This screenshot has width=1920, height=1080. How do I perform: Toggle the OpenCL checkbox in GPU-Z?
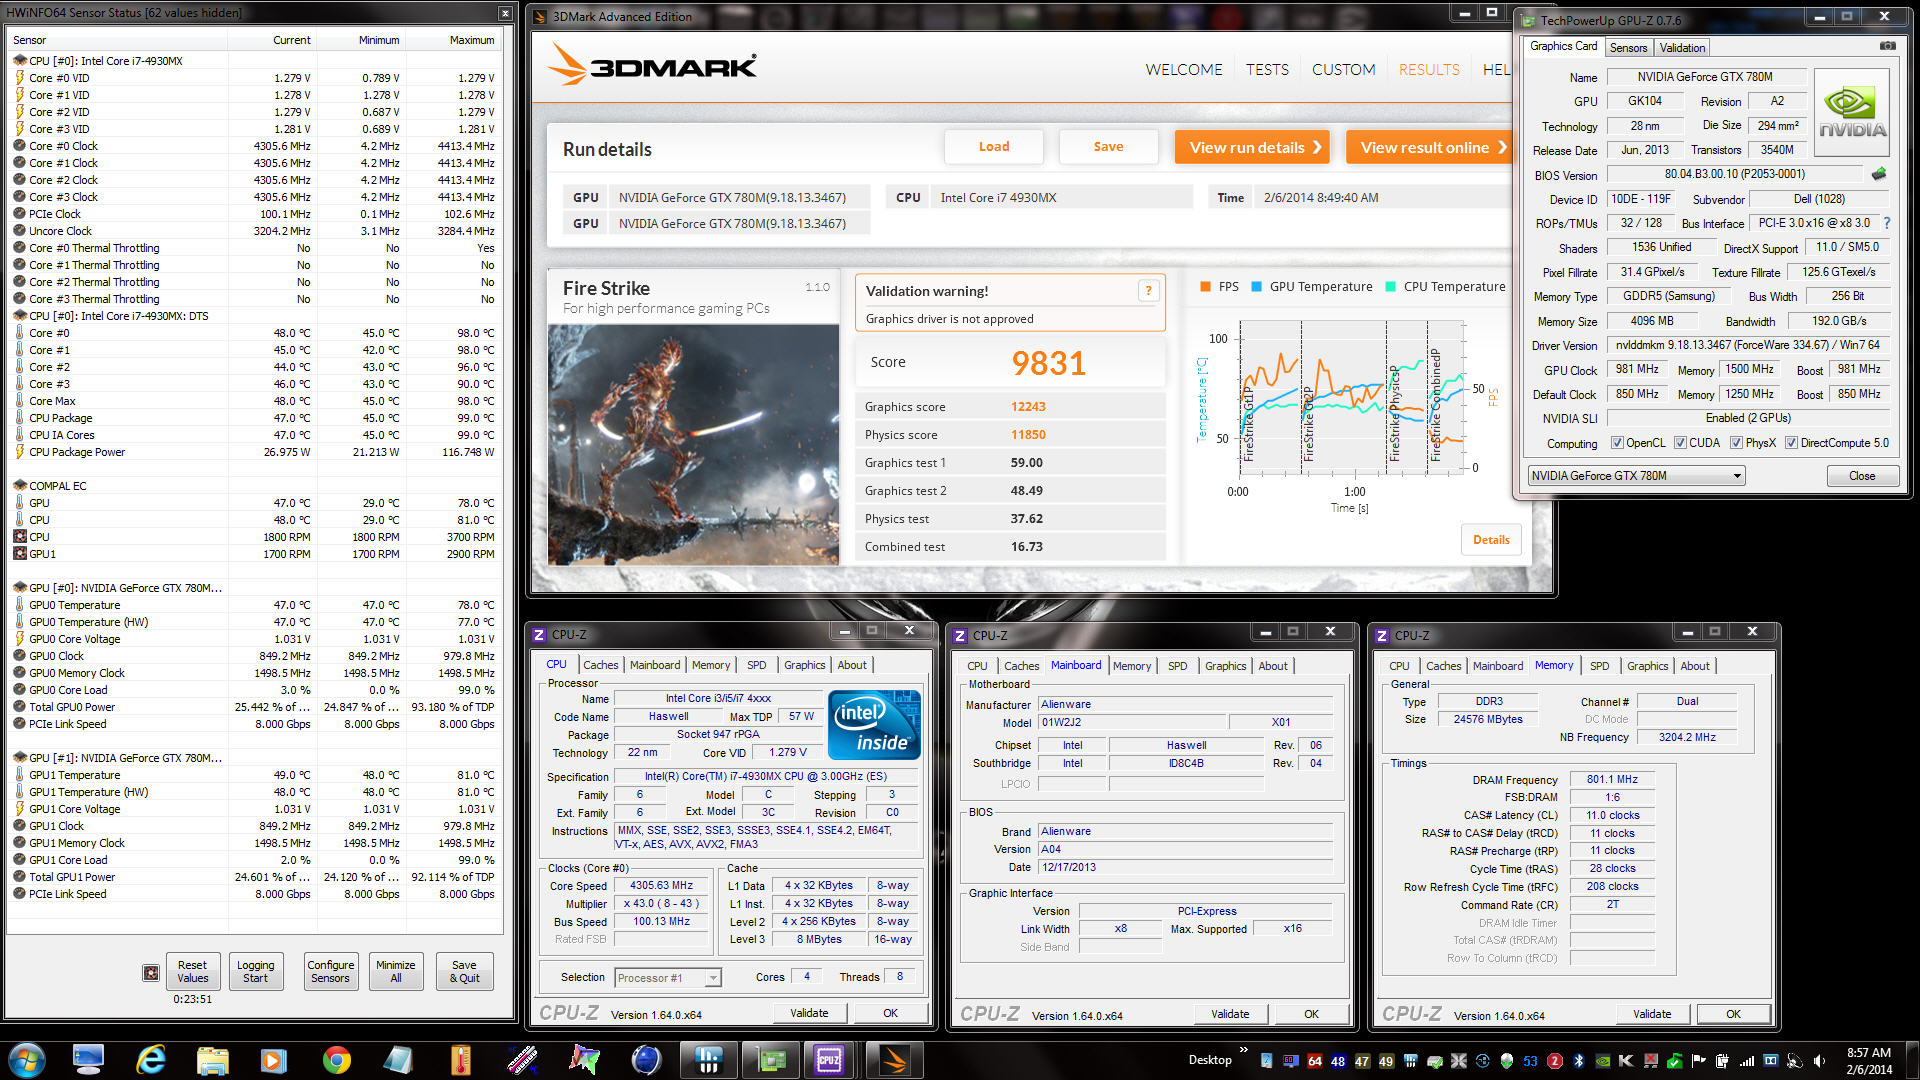click(1617, 443)
